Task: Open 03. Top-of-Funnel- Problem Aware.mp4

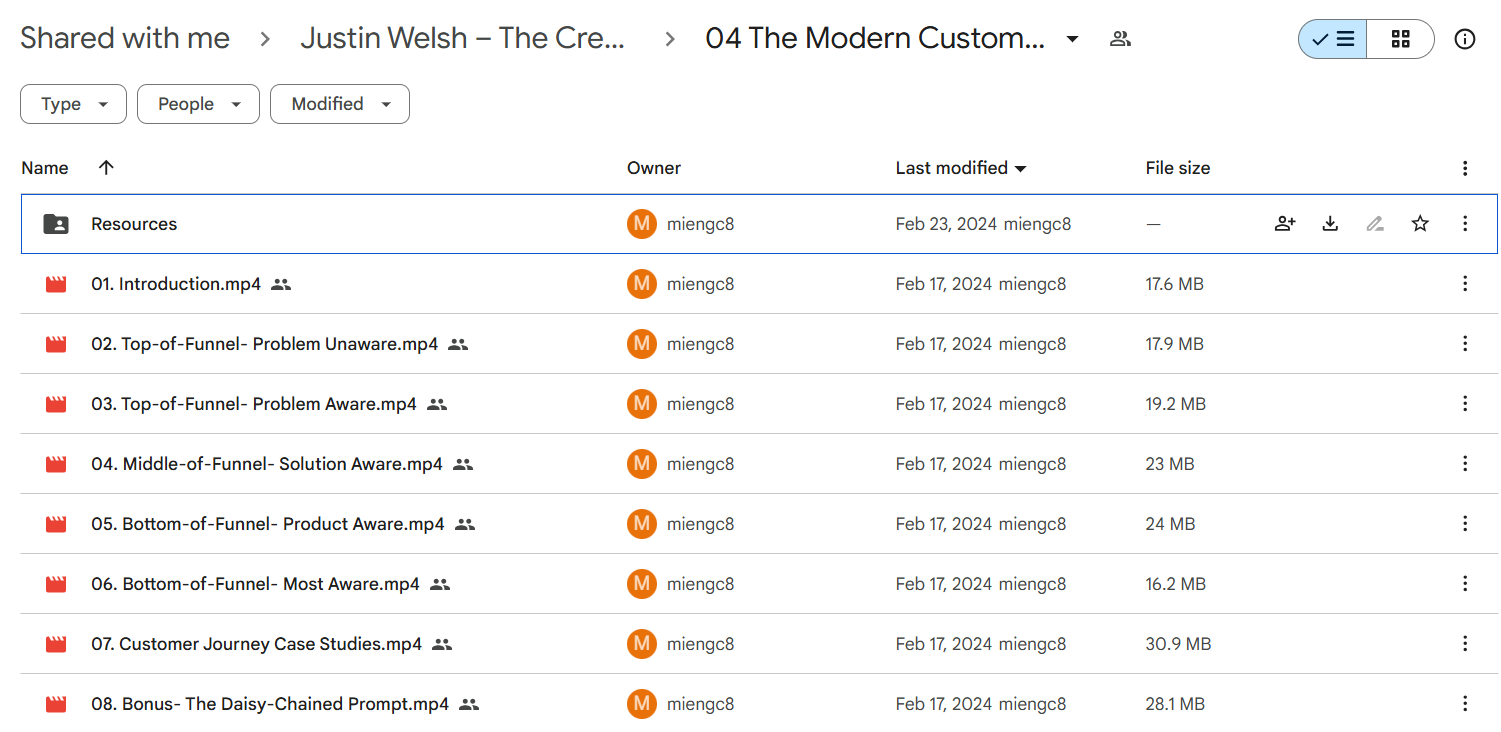Action: (x=254, y=404)
